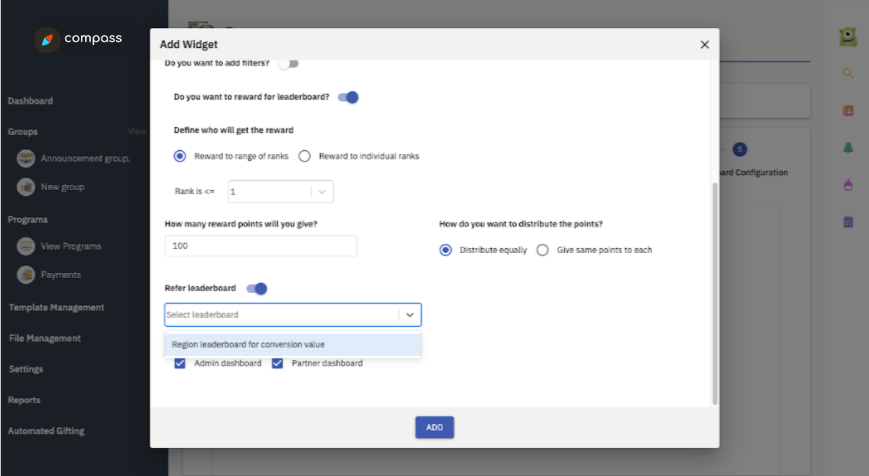Open Reports in the sidebar
The width and height of the screenshot is (869, 476).
pos(24,400)
